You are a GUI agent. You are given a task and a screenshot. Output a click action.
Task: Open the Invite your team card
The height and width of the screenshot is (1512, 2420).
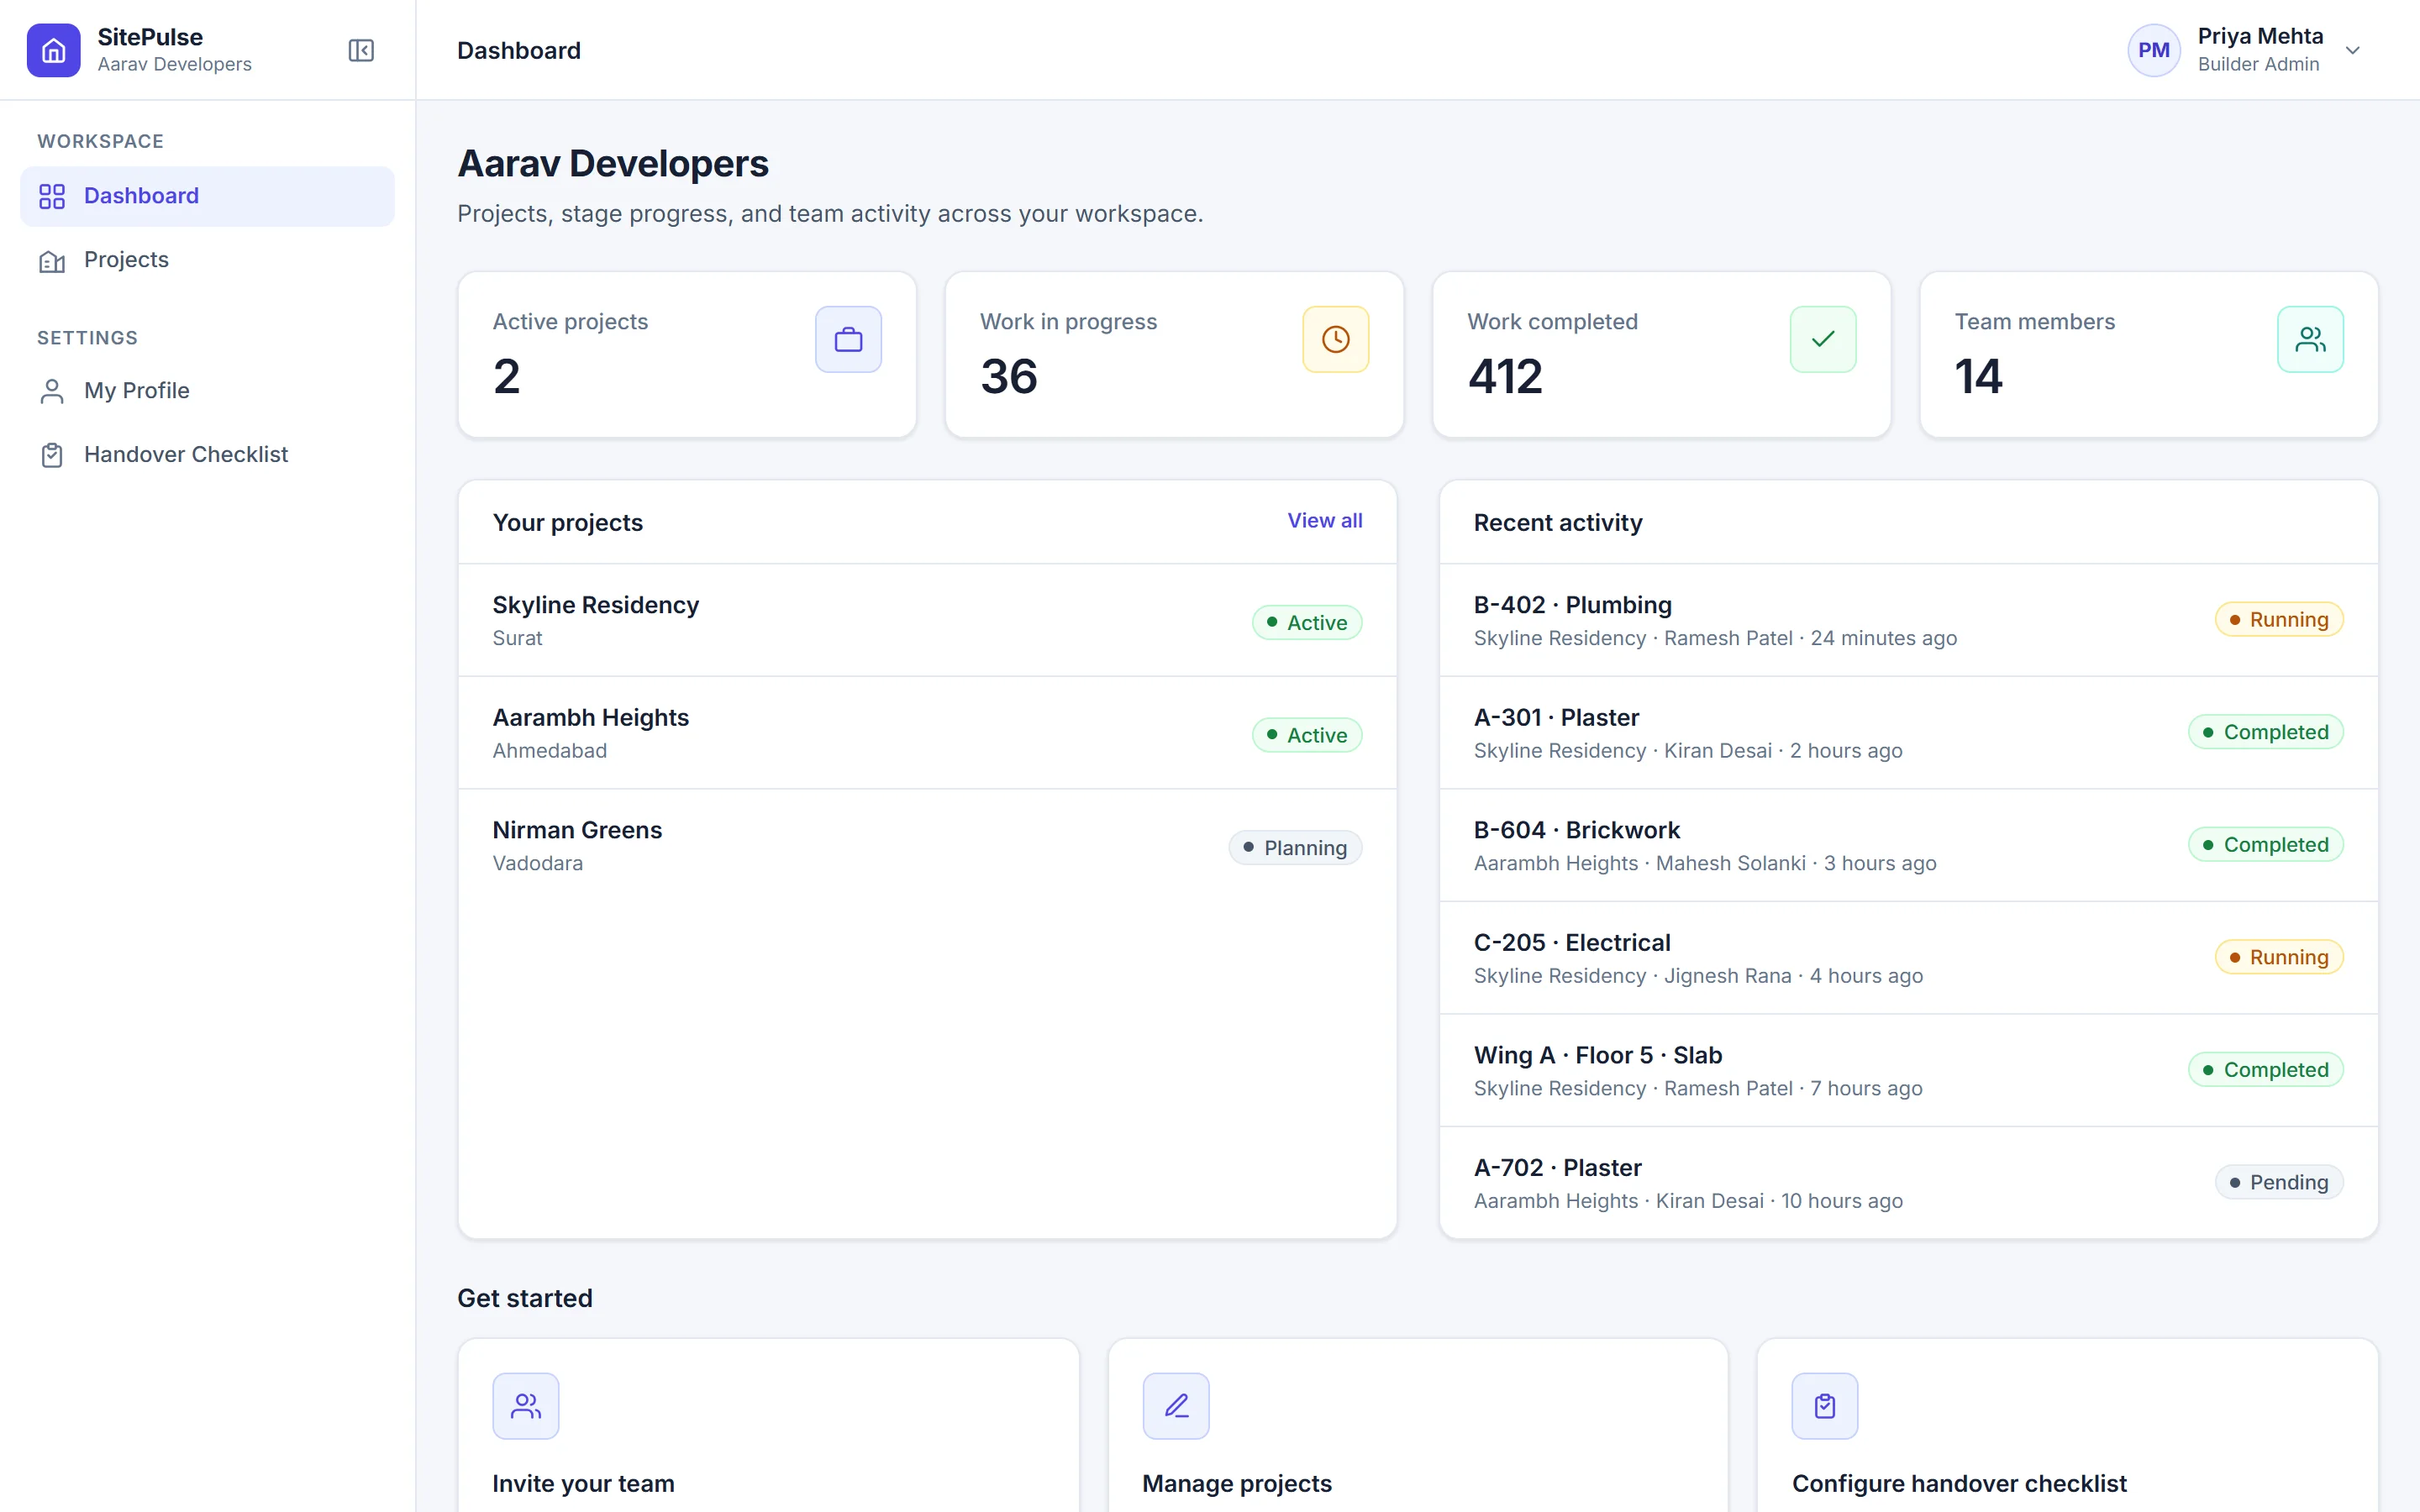(768, 1426)
